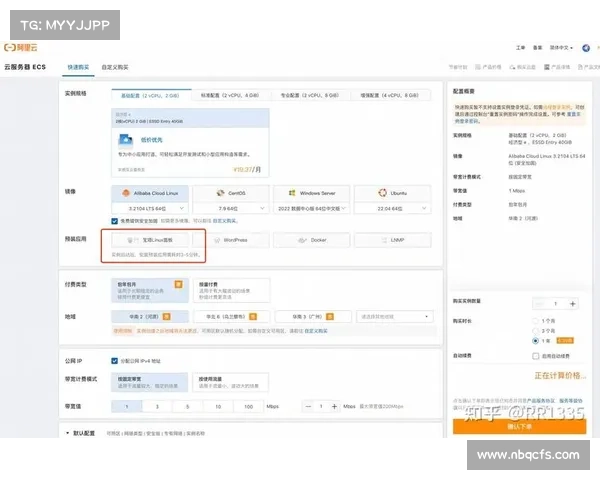Open 购买云盘 in the top toolbar
600x480 pixels.
click(522, 67)
